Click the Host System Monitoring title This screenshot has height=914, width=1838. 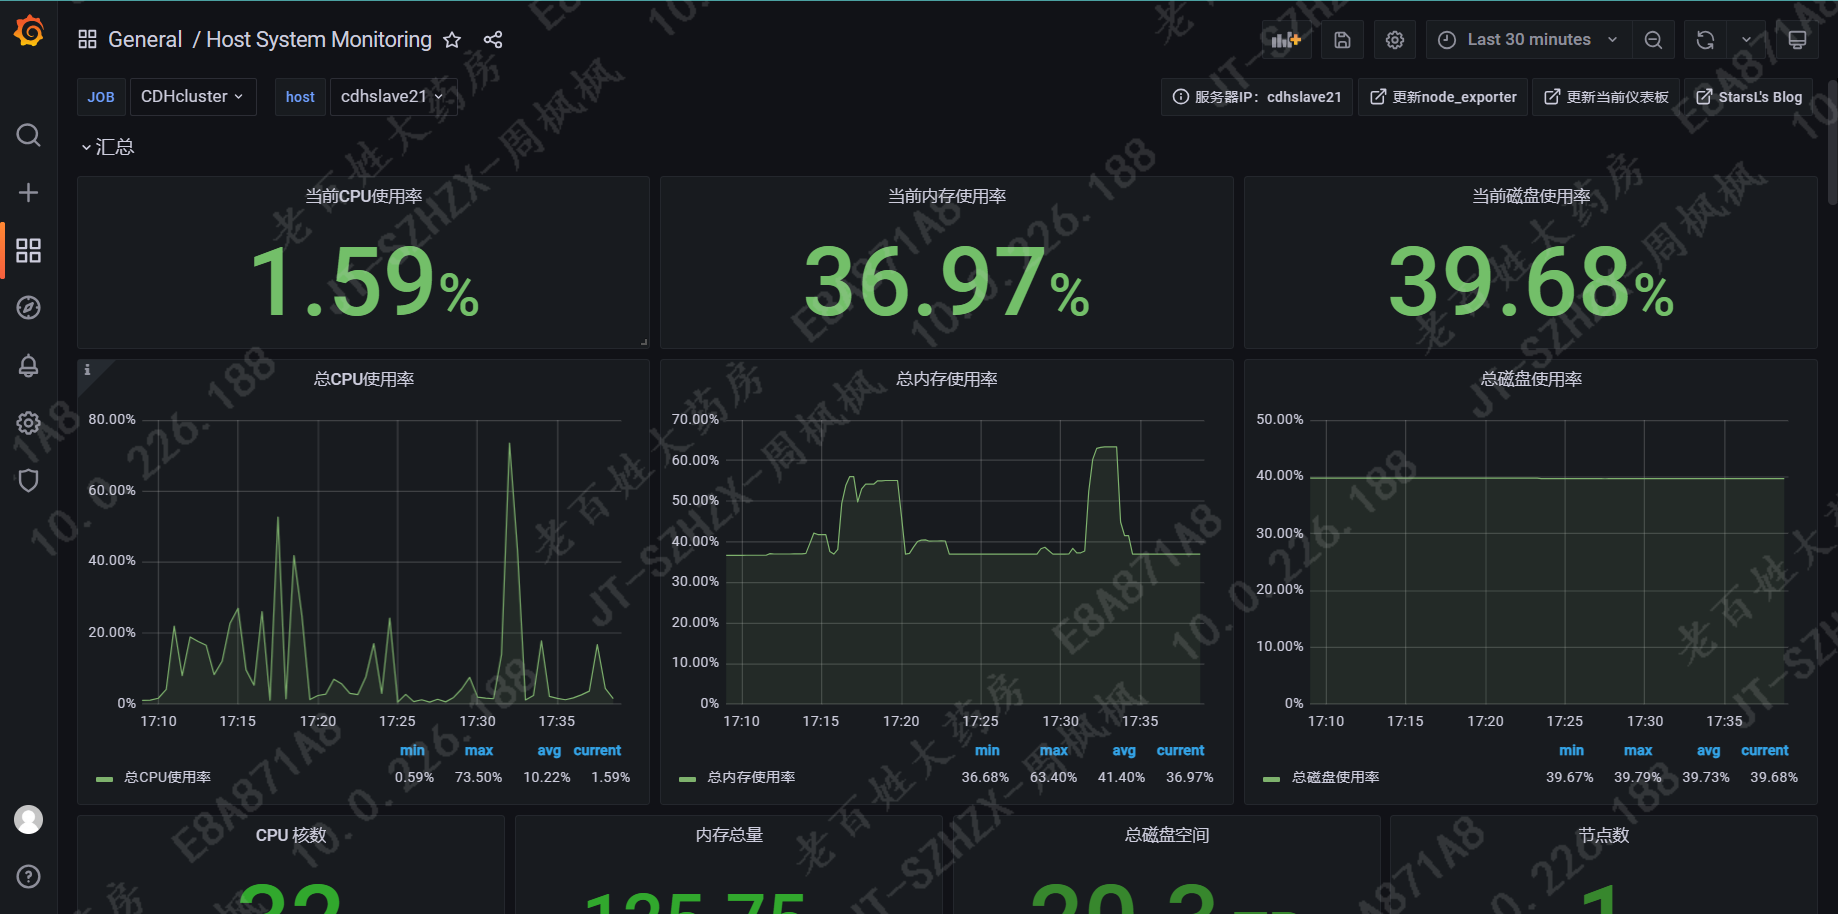pos(319,40)
